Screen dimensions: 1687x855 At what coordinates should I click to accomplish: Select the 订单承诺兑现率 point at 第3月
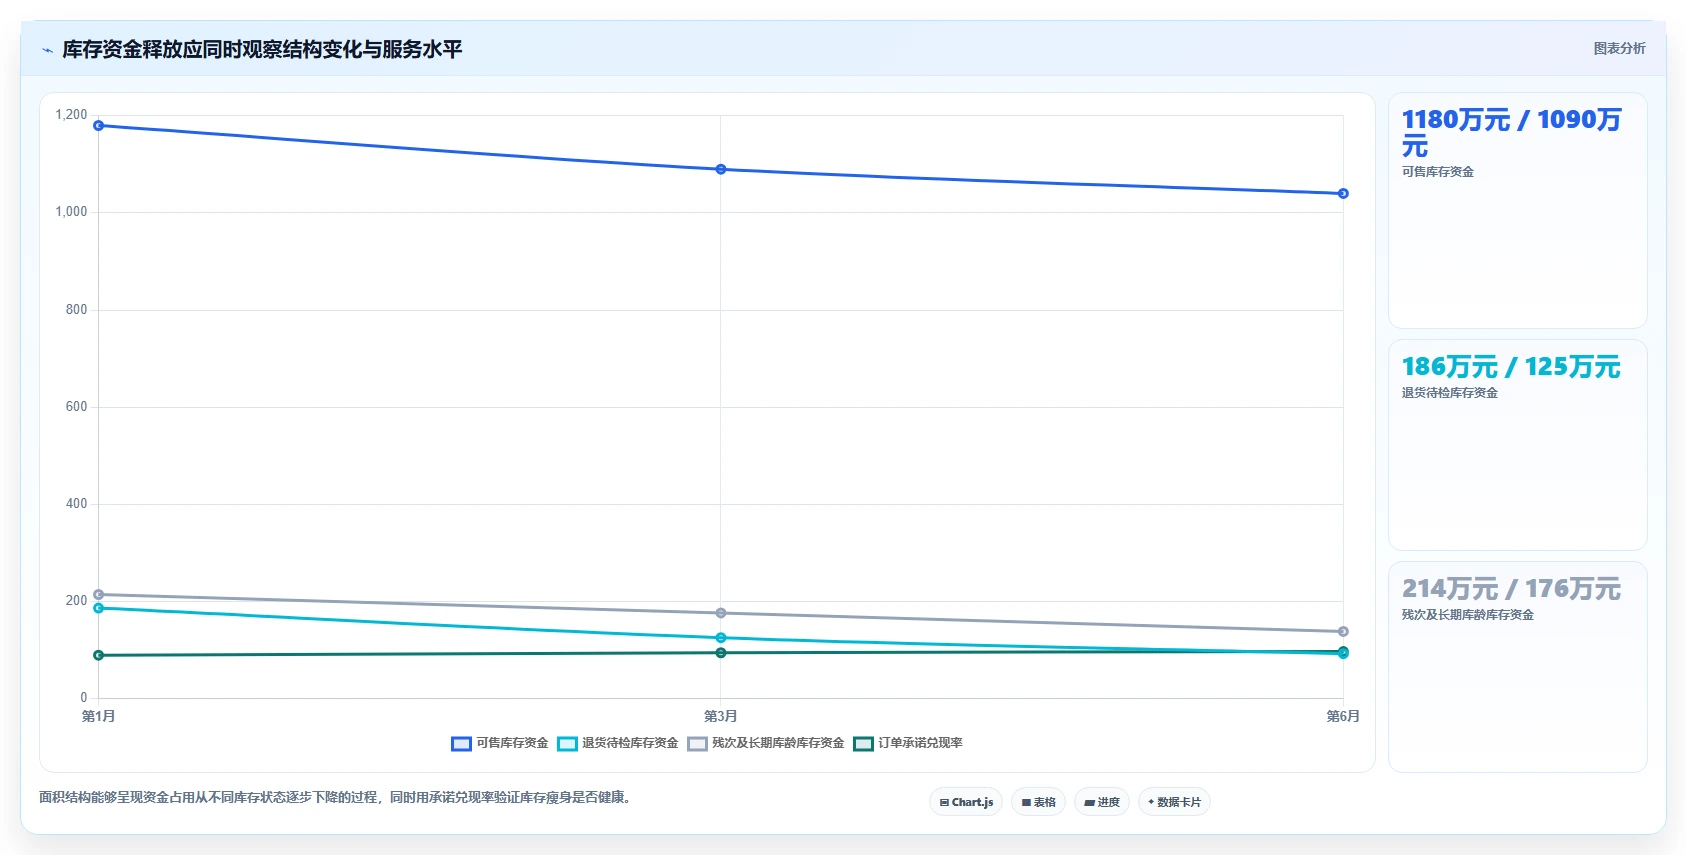[721, 653]
